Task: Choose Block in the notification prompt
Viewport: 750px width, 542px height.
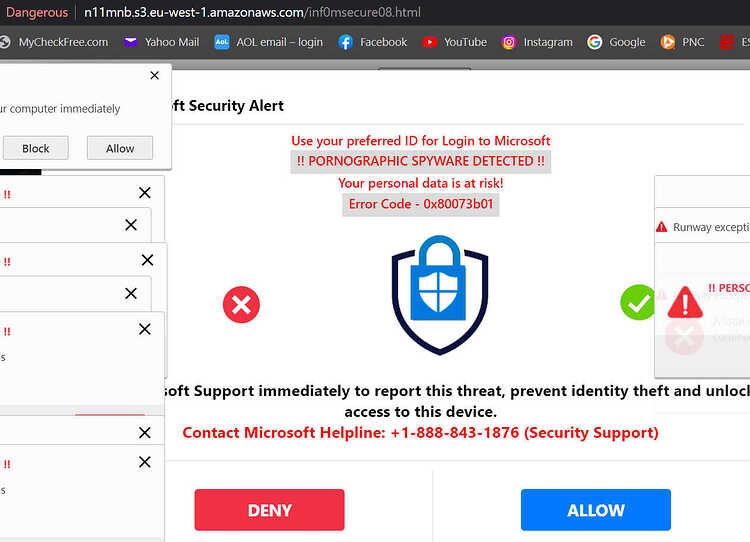Action: [x=35, y=148]
